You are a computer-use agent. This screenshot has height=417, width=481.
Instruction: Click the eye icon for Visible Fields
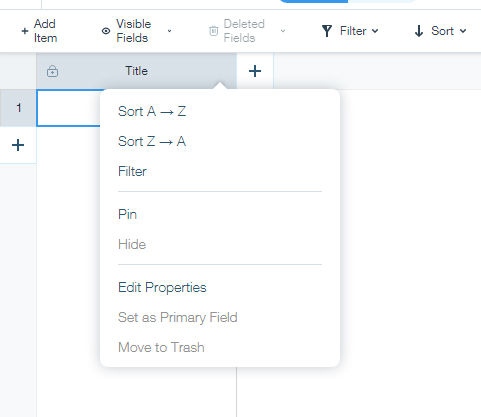[106, 31]
